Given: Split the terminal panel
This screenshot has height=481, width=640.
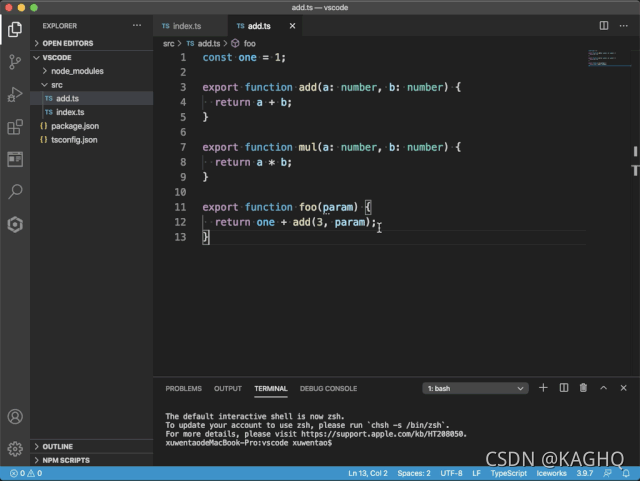Looking at the screenshot, I should (x=564, y=388).
